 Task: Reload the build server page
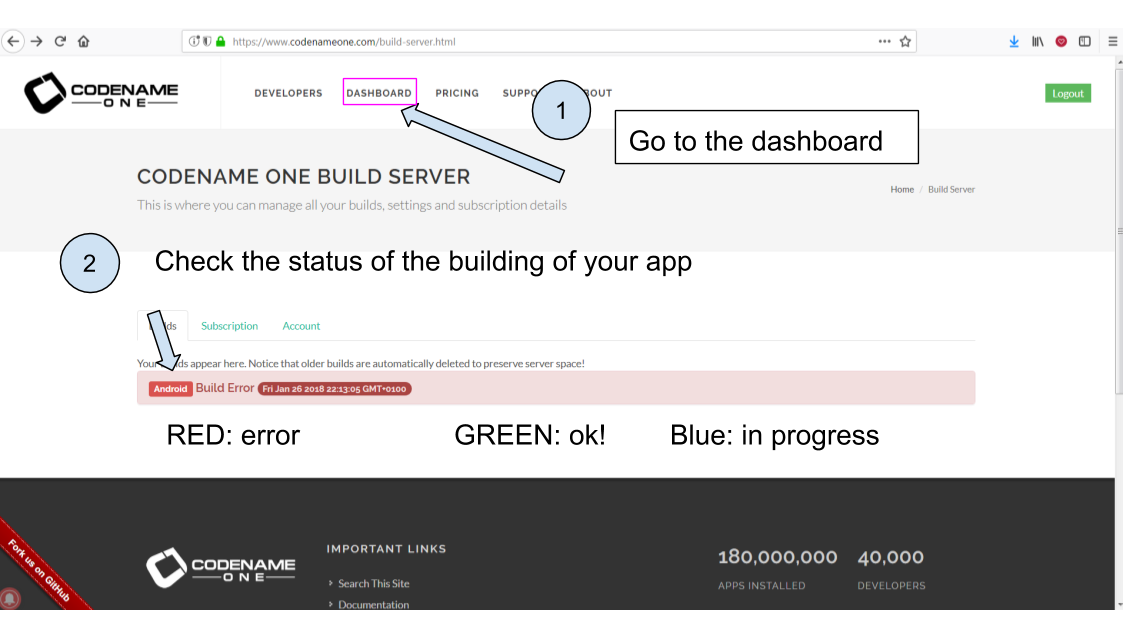pyautogui.click(x=60, y=42)
